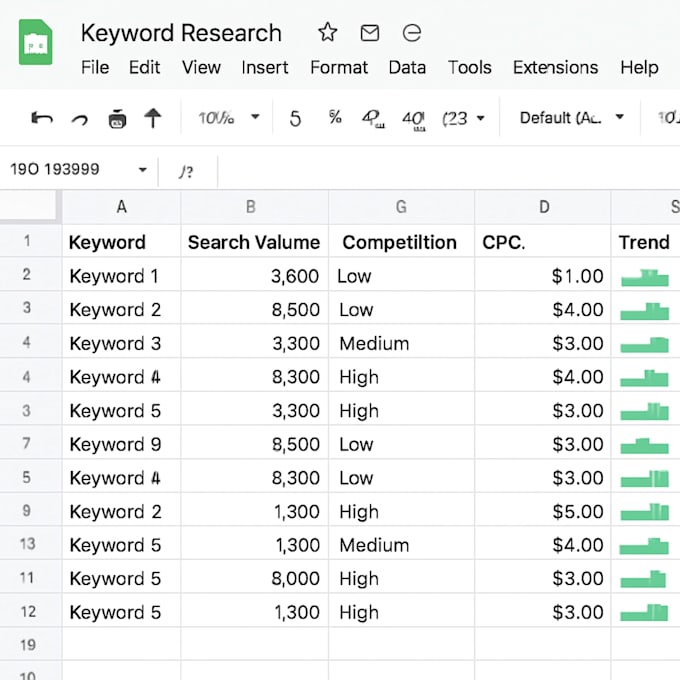Click the 'CPC.' header cell
This screenshot has width=680, height=680.
[x=543, y=241]
